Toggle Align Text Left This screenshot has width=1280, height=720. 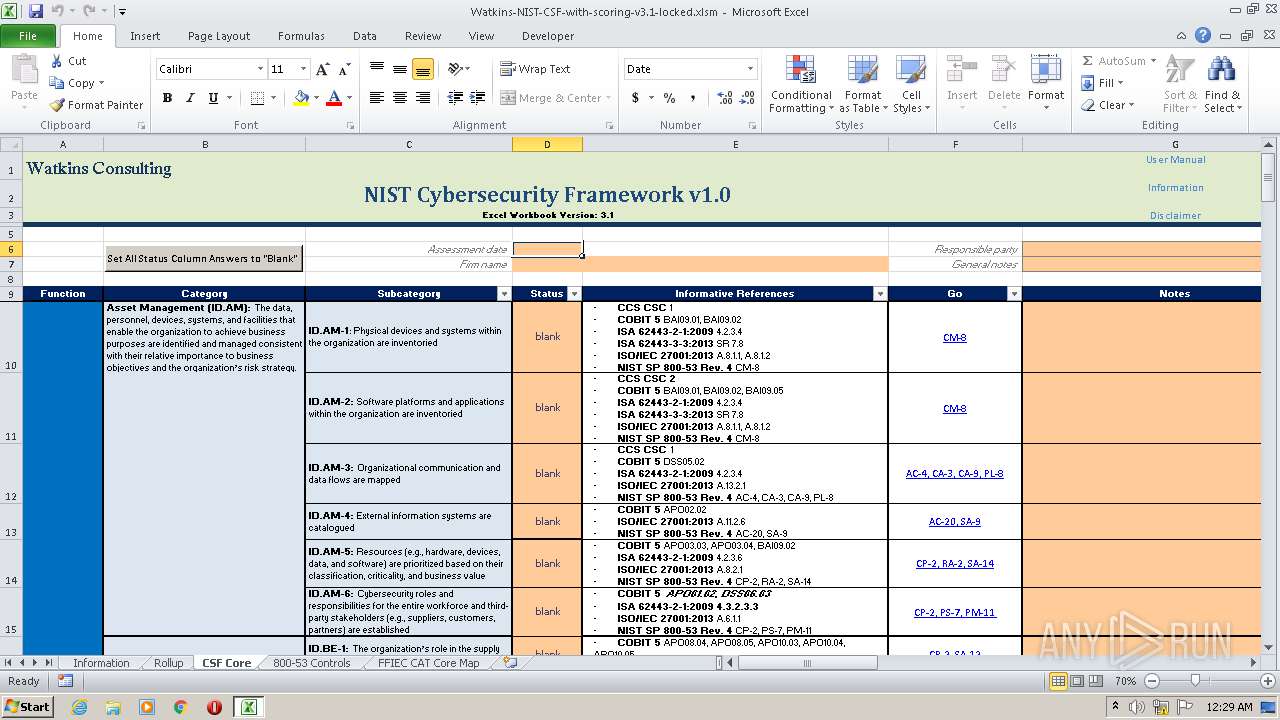coord(377,98)
